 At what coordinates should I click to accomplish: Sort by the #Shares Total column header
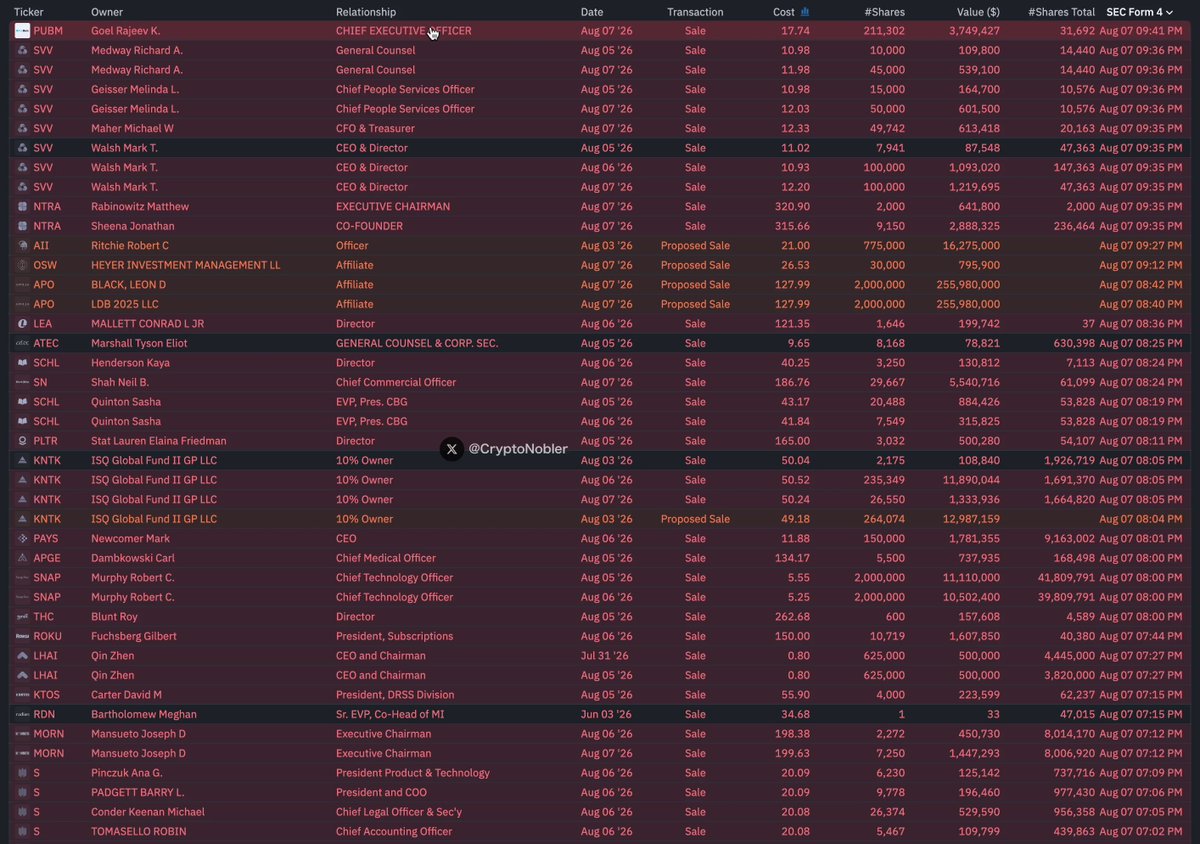1061,12
